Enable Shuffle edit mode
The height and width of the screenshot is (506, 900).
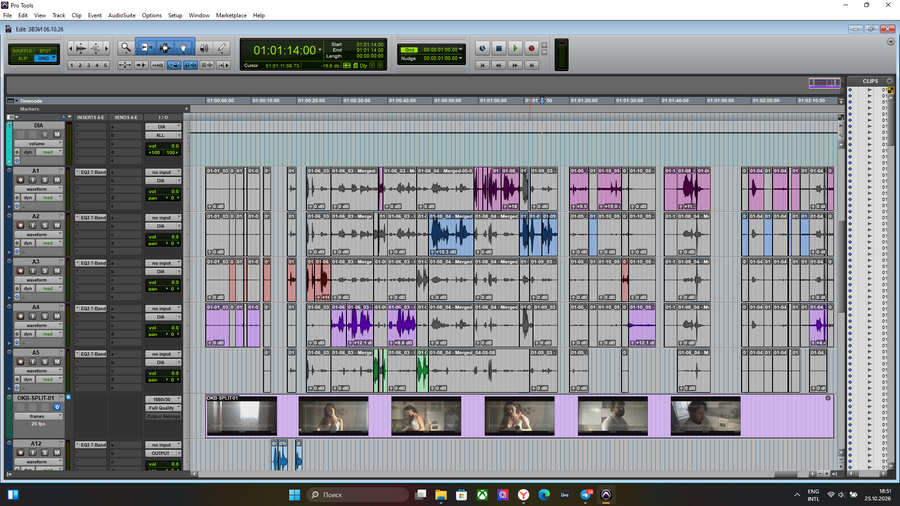[x=22, y=50]
